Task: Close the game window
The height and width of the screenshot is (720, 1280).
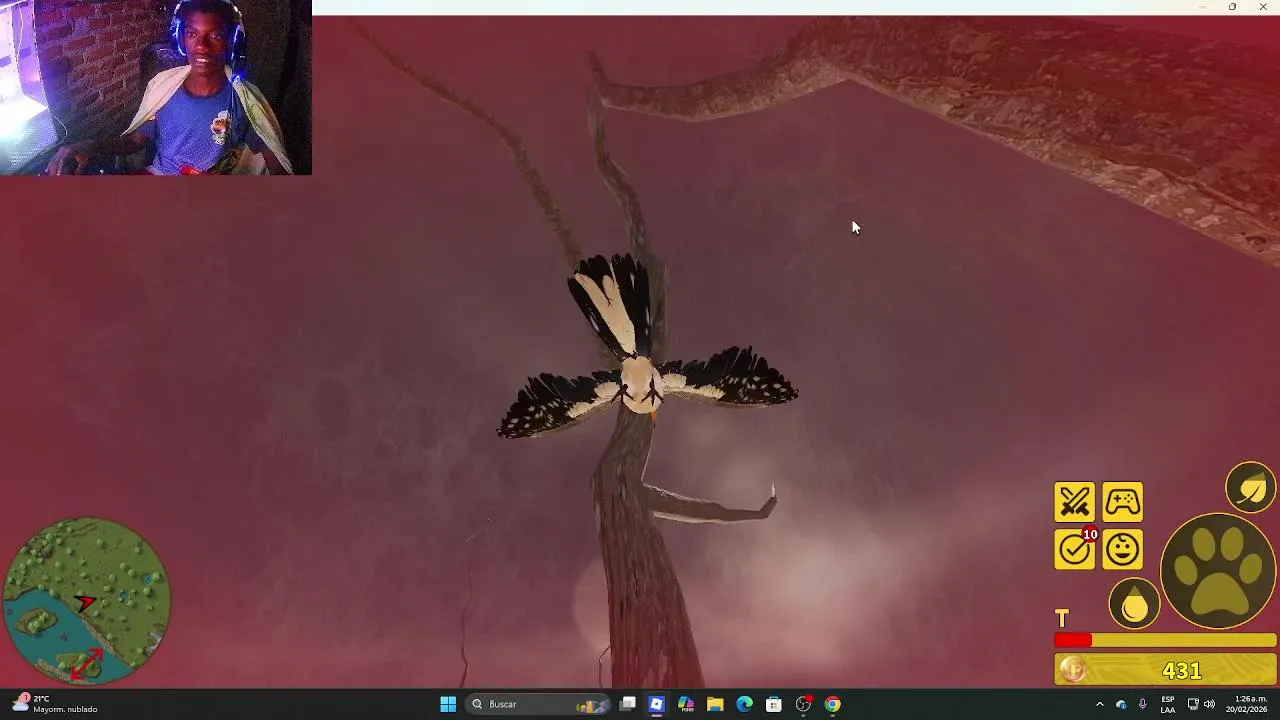Action: tap(1262, 7)
